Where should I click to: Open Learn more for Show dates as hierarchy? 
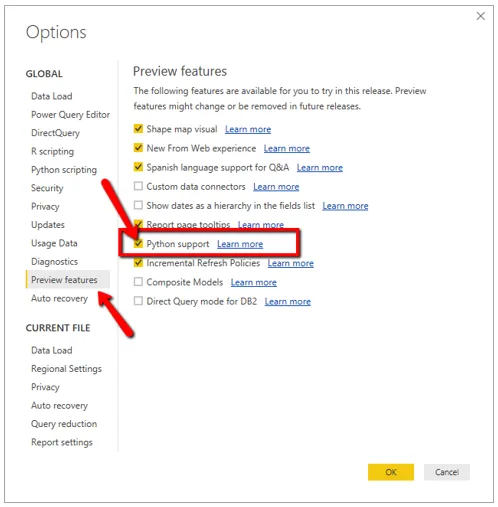pyautogui.click(x=345, y=206)
